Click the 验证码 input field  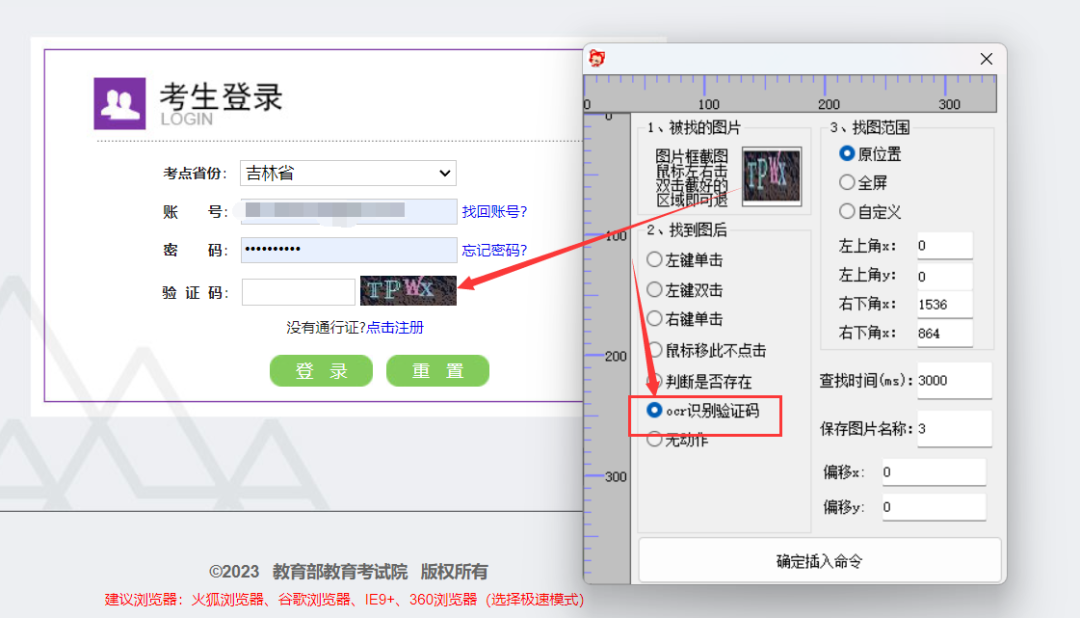pyautogui.click(x=298, y=292)
